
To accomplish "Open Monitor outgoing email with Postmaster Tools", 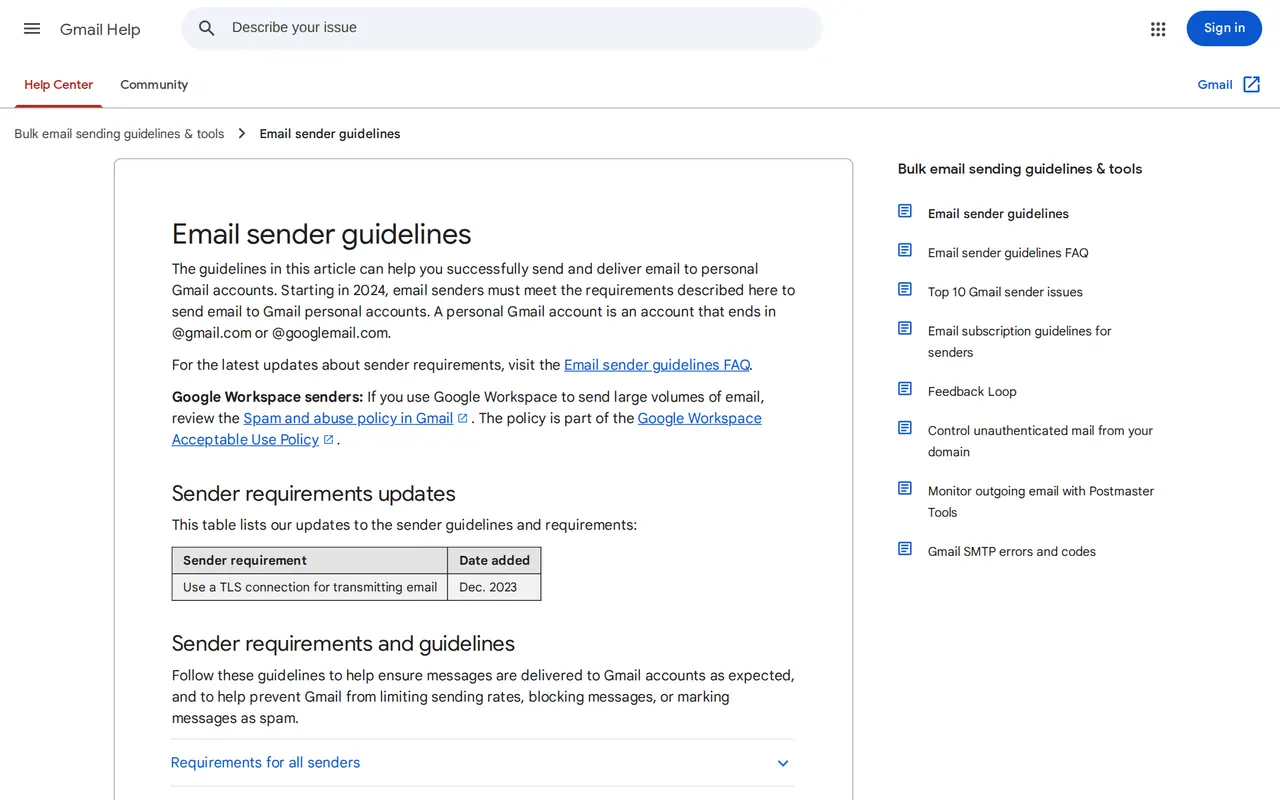I will [x=1041, y=502].
